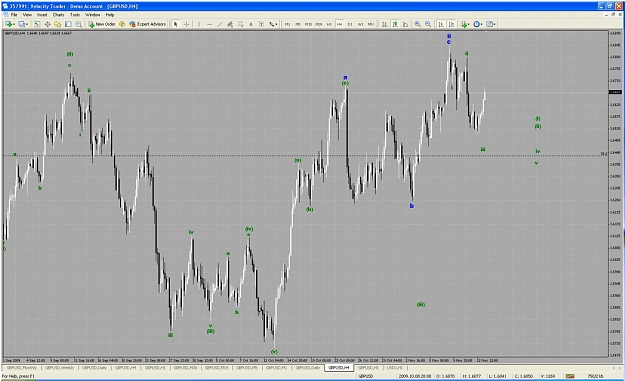Toggle the H1 timeframe button

coord(329,24)
